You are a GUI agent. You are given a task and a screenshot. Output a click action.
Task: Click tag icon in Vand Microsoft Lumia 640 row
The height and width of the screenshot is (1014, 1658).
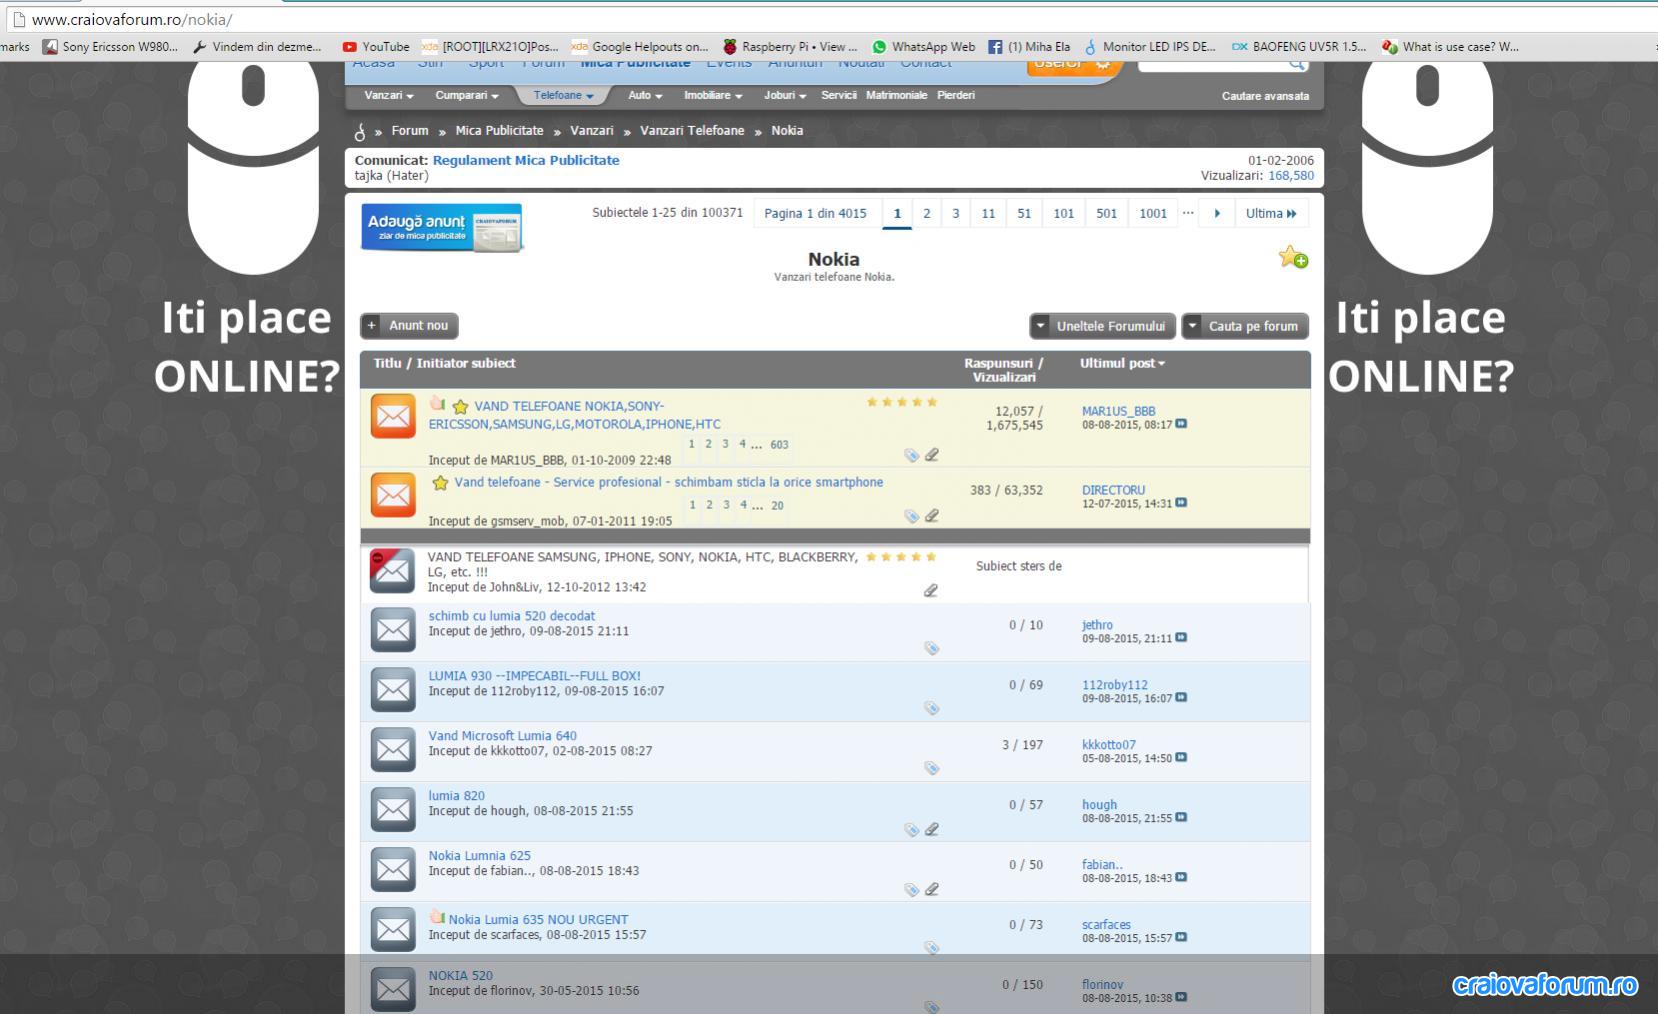(x=931, y=768)
